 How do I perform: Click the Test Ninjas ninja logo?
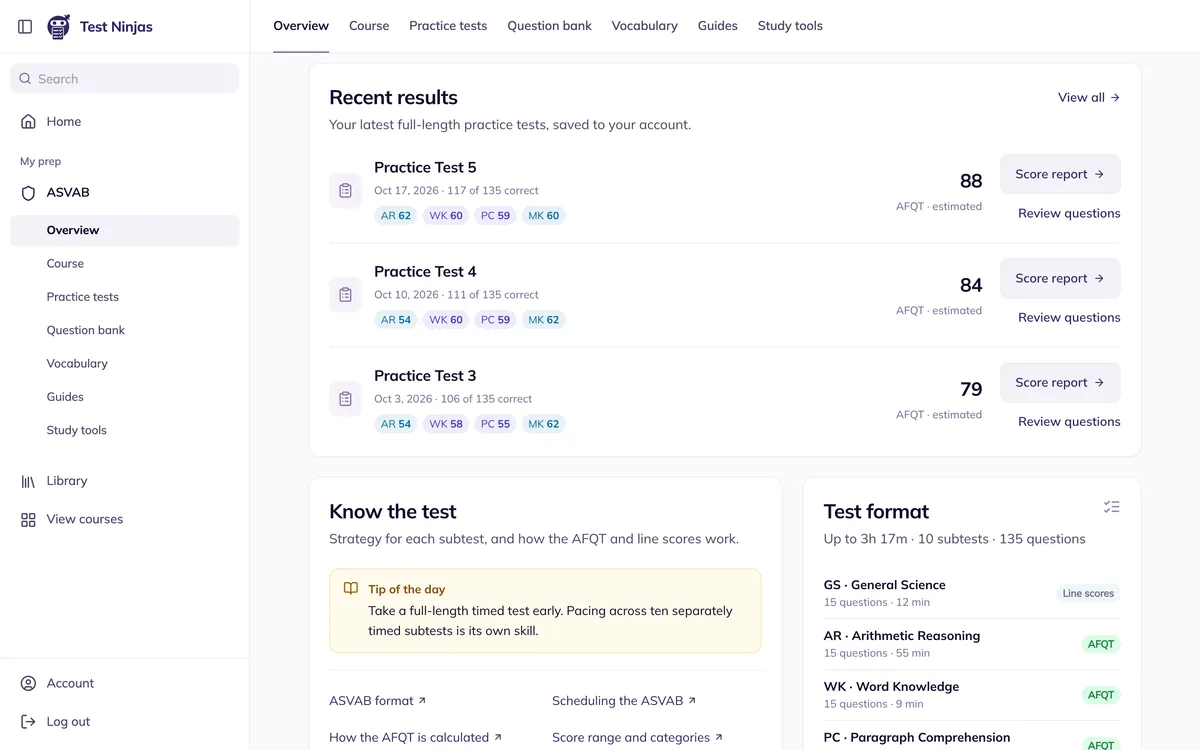(x=59, y=27)
